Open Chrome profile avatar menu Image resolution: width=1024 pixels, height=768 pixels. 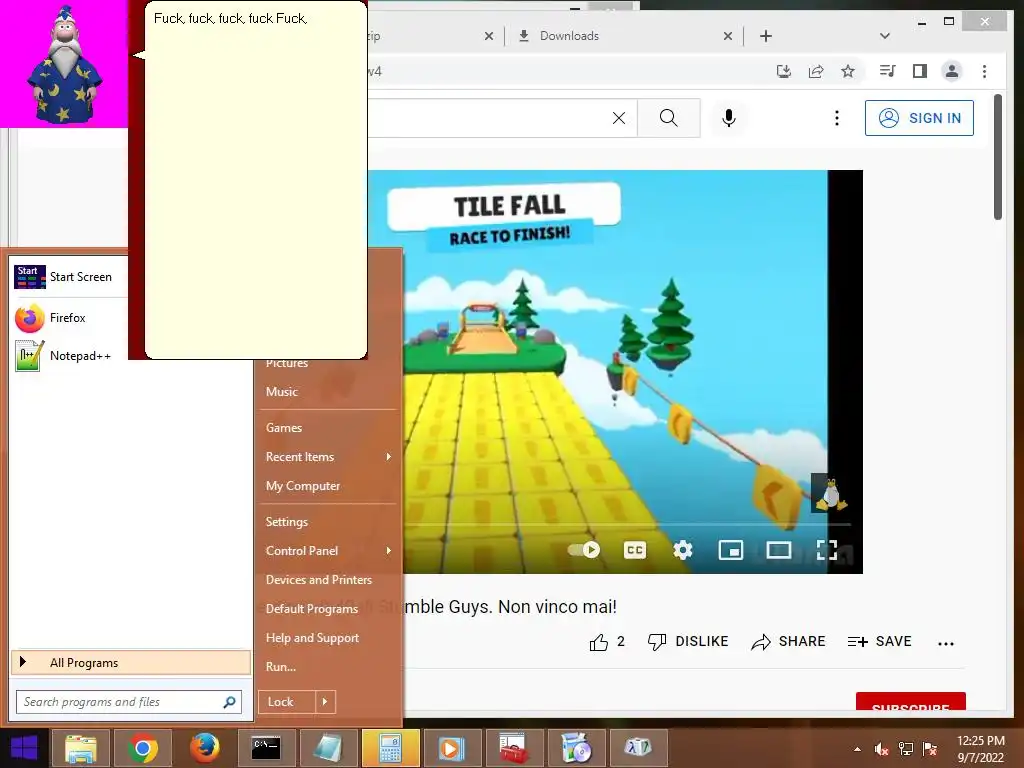[x=952, y=71]
